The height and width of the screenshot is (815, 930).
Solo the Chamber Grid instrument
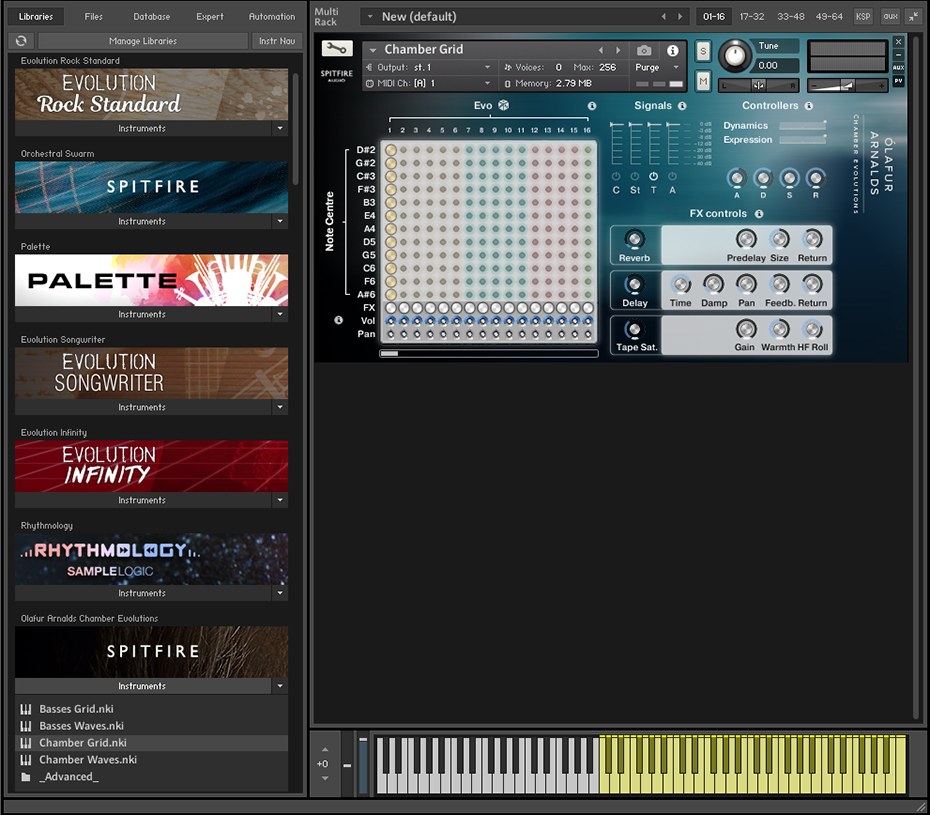coord(703,51)
